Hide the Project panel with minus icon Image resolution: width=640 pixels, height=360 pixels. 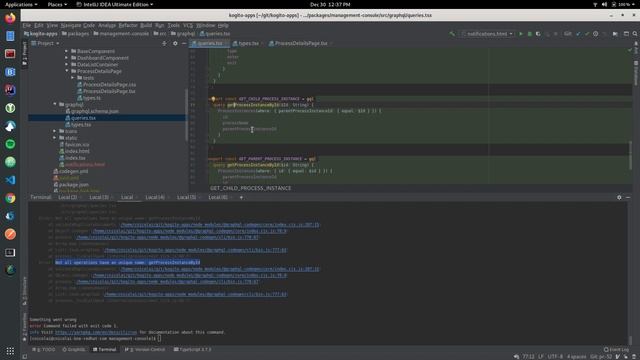[x=184, y=43]
